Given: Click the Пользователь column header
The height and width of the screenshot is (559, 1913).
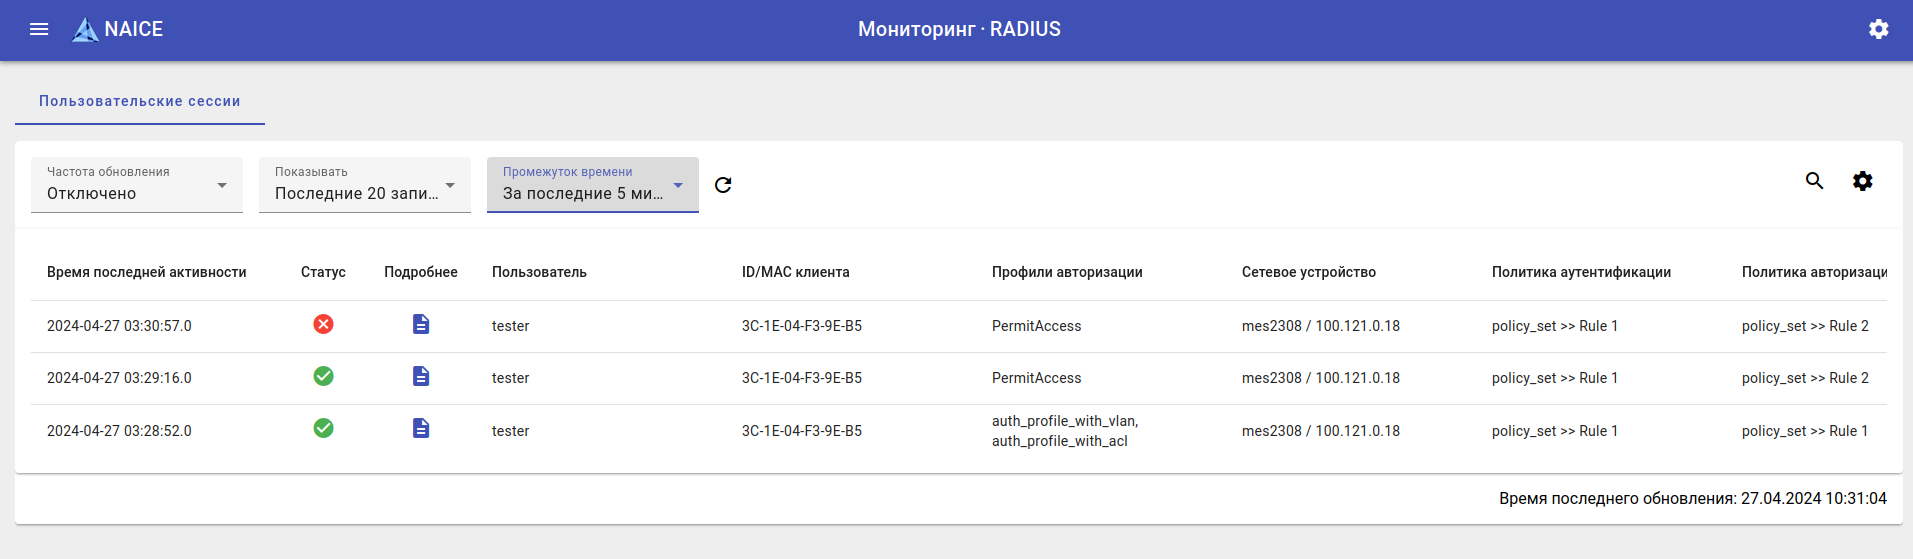Looking at the screenshot, I should click(539, 272).
